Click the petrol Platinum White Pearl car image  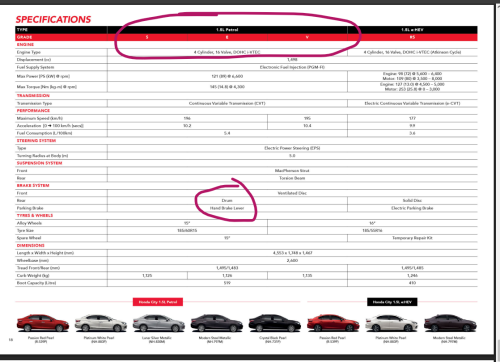[x=101, y=323]
